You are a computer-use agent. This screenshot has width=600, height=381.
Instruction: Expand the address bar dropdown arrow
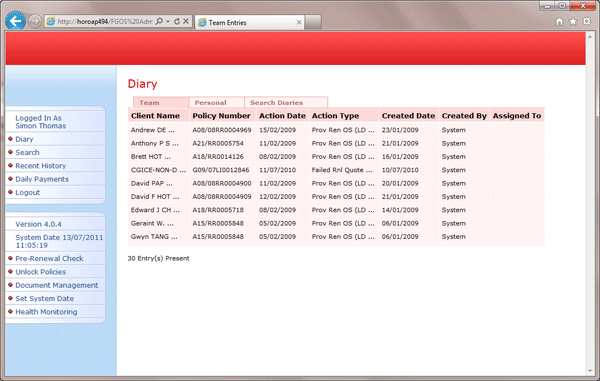click(x=168, y=21)
